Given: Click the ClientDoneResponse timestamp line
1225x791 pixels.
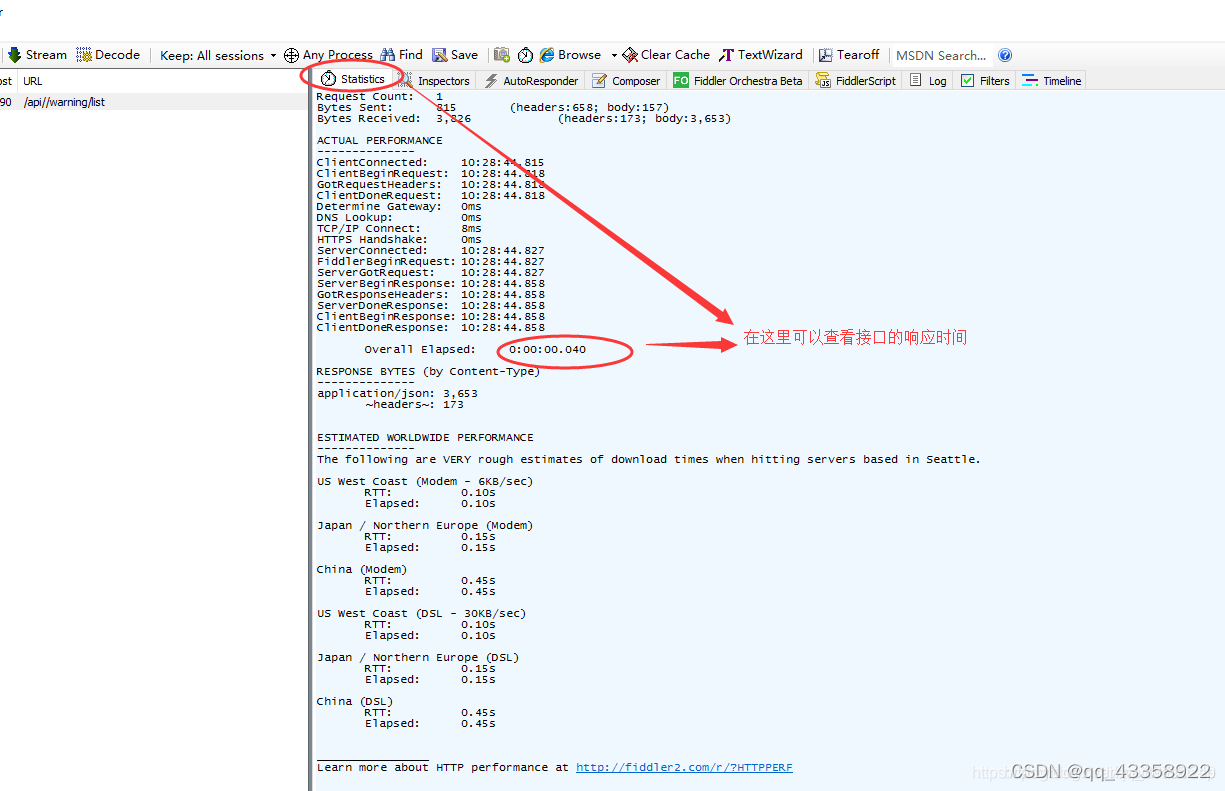Looking at the screenshot, I should tap(431, 327).
